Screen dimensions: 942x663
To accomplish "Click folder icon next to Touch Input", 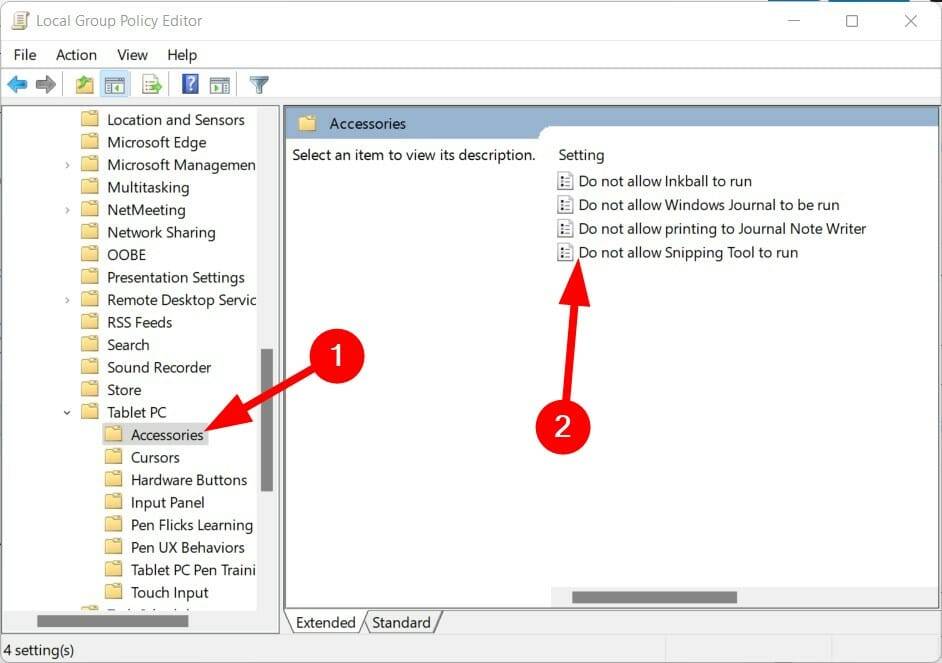I will [113, 592].
